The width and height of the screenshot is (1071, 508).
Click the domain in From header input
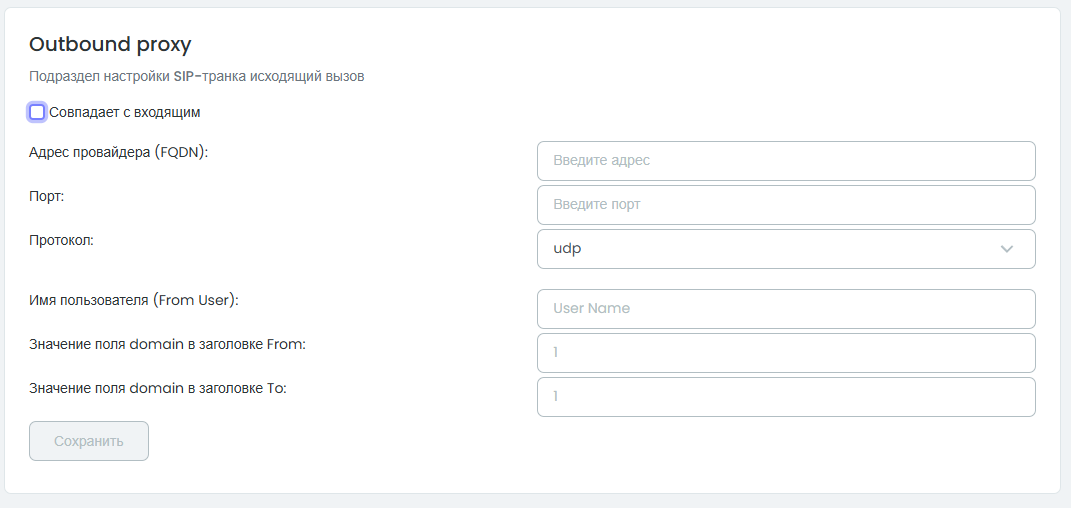pyautogui.click(x=786, y=353)
